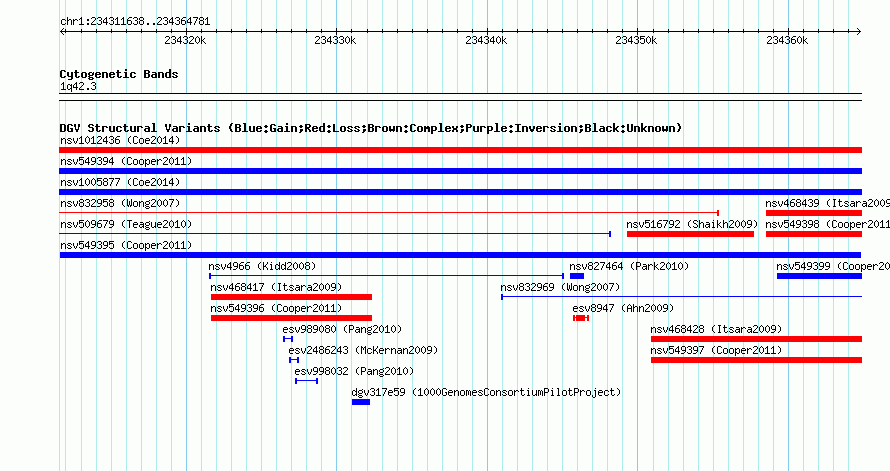Select the nsv549394 (Cooper2011) blue bar
890x471 pixels.
click(460, 171)
